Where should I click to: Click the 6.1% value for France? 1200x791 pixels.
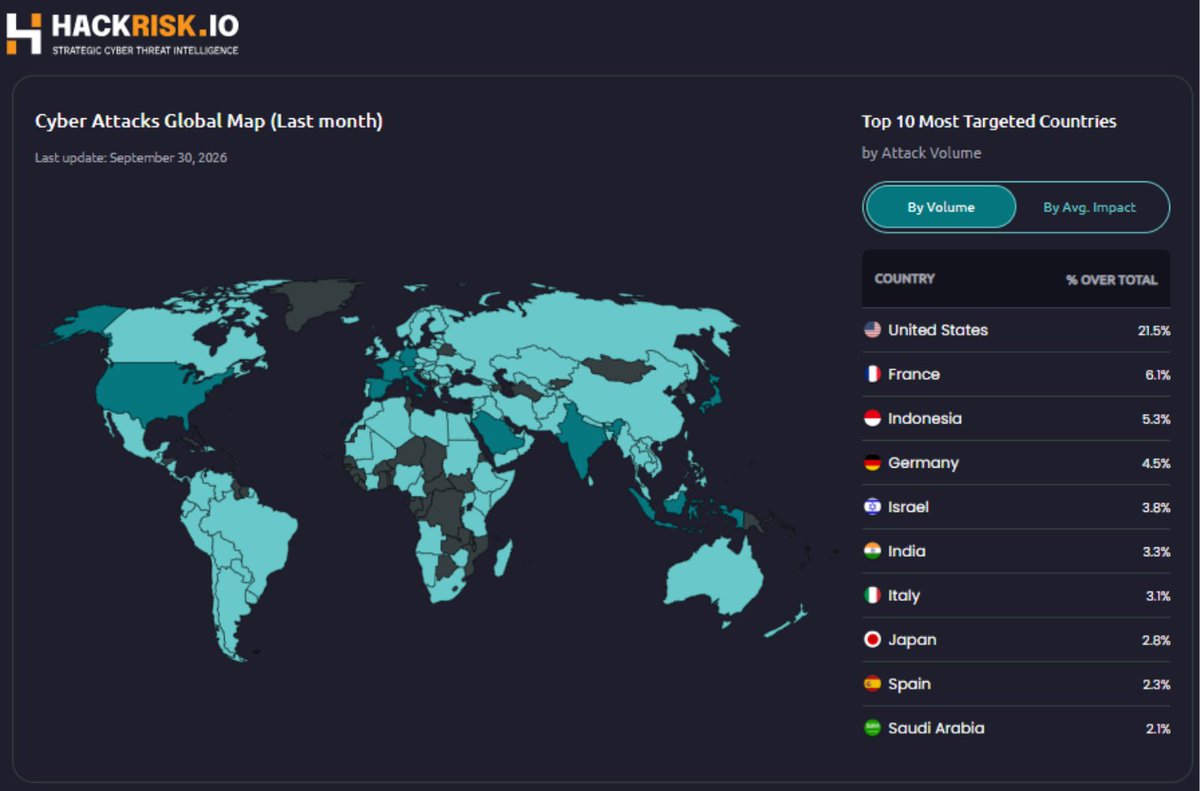1157,374
